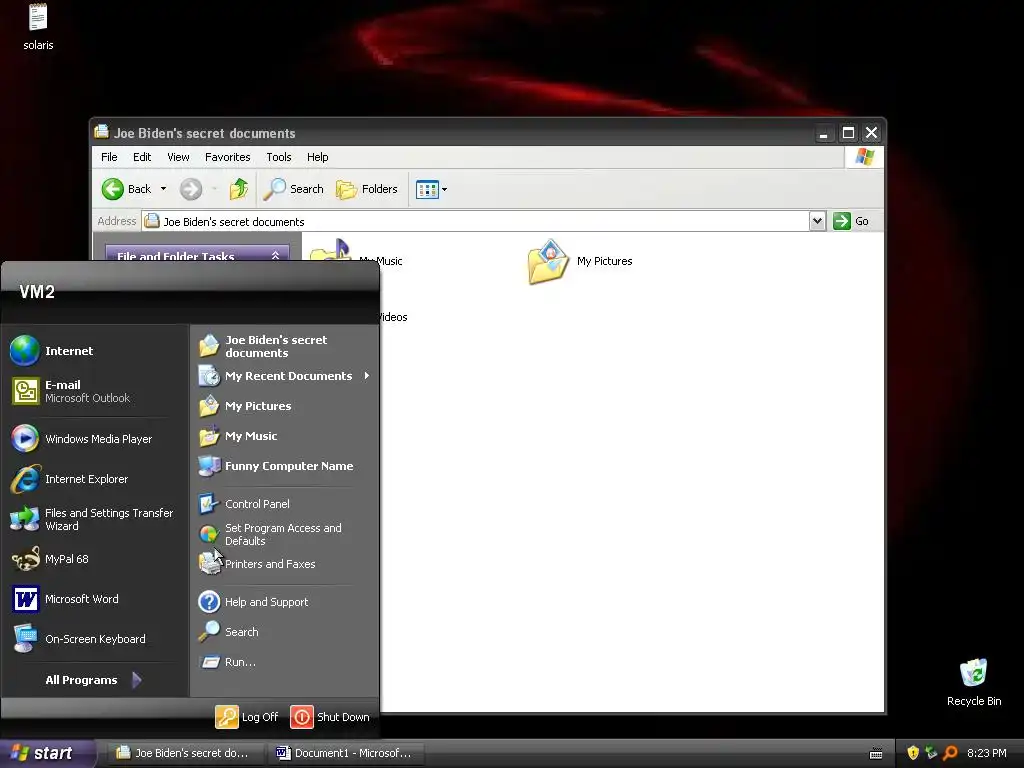Click Search in Explorer toolbar
The height and width of the screenshot is (768, 1024).
[x=294, y=189]
